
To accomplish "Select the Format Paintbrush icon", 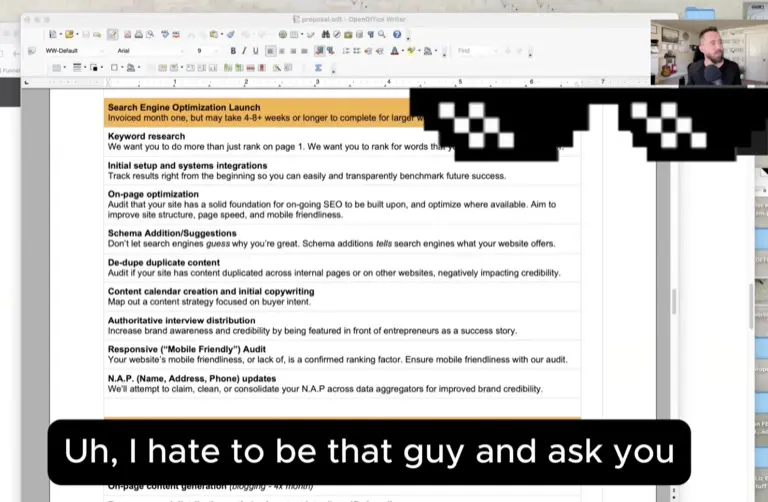I will 230,34.
